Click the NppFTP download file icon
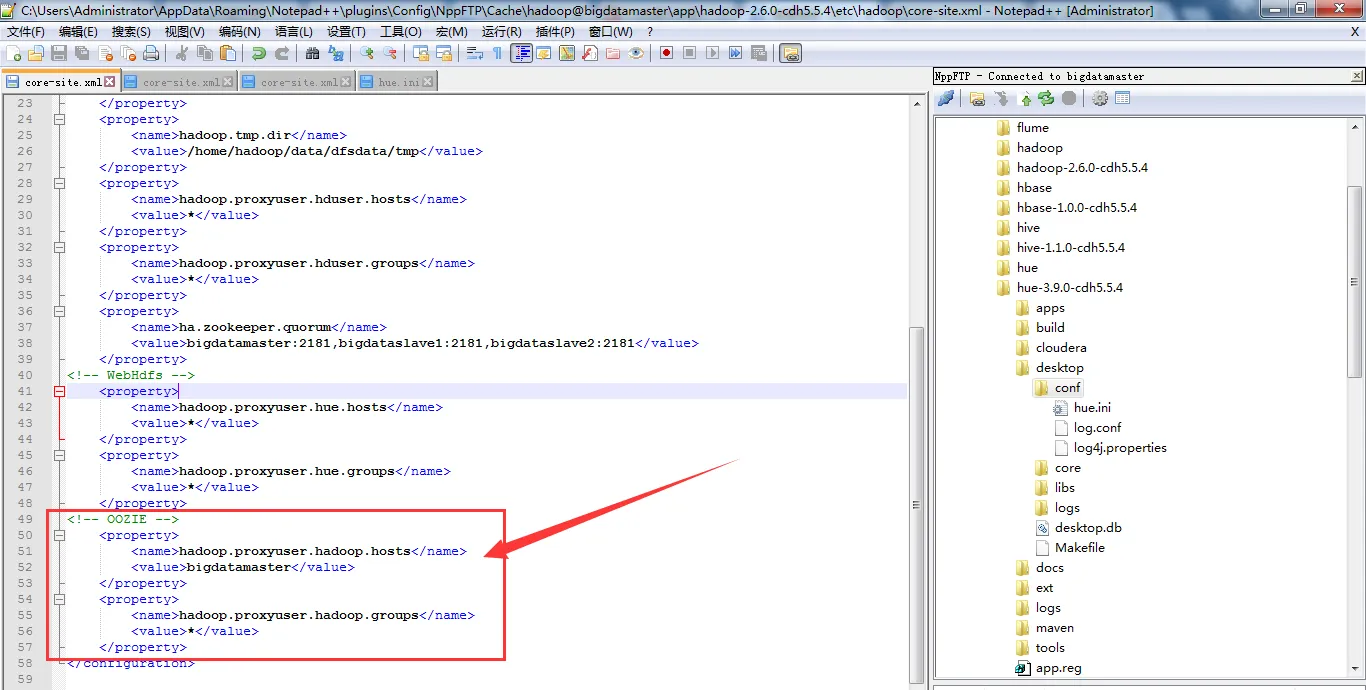This screenshot has width=1366, height=690. click(x=1001, y=98)
